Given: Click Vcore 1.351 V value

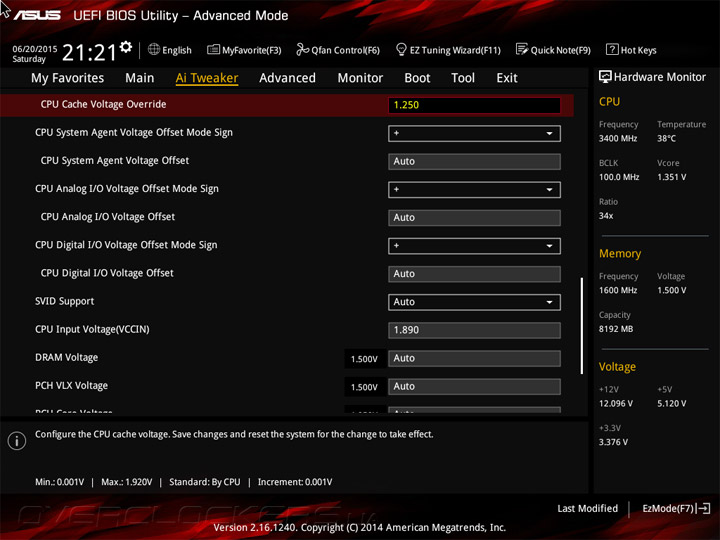Looking at the screenshot, I should coord(671,177).
